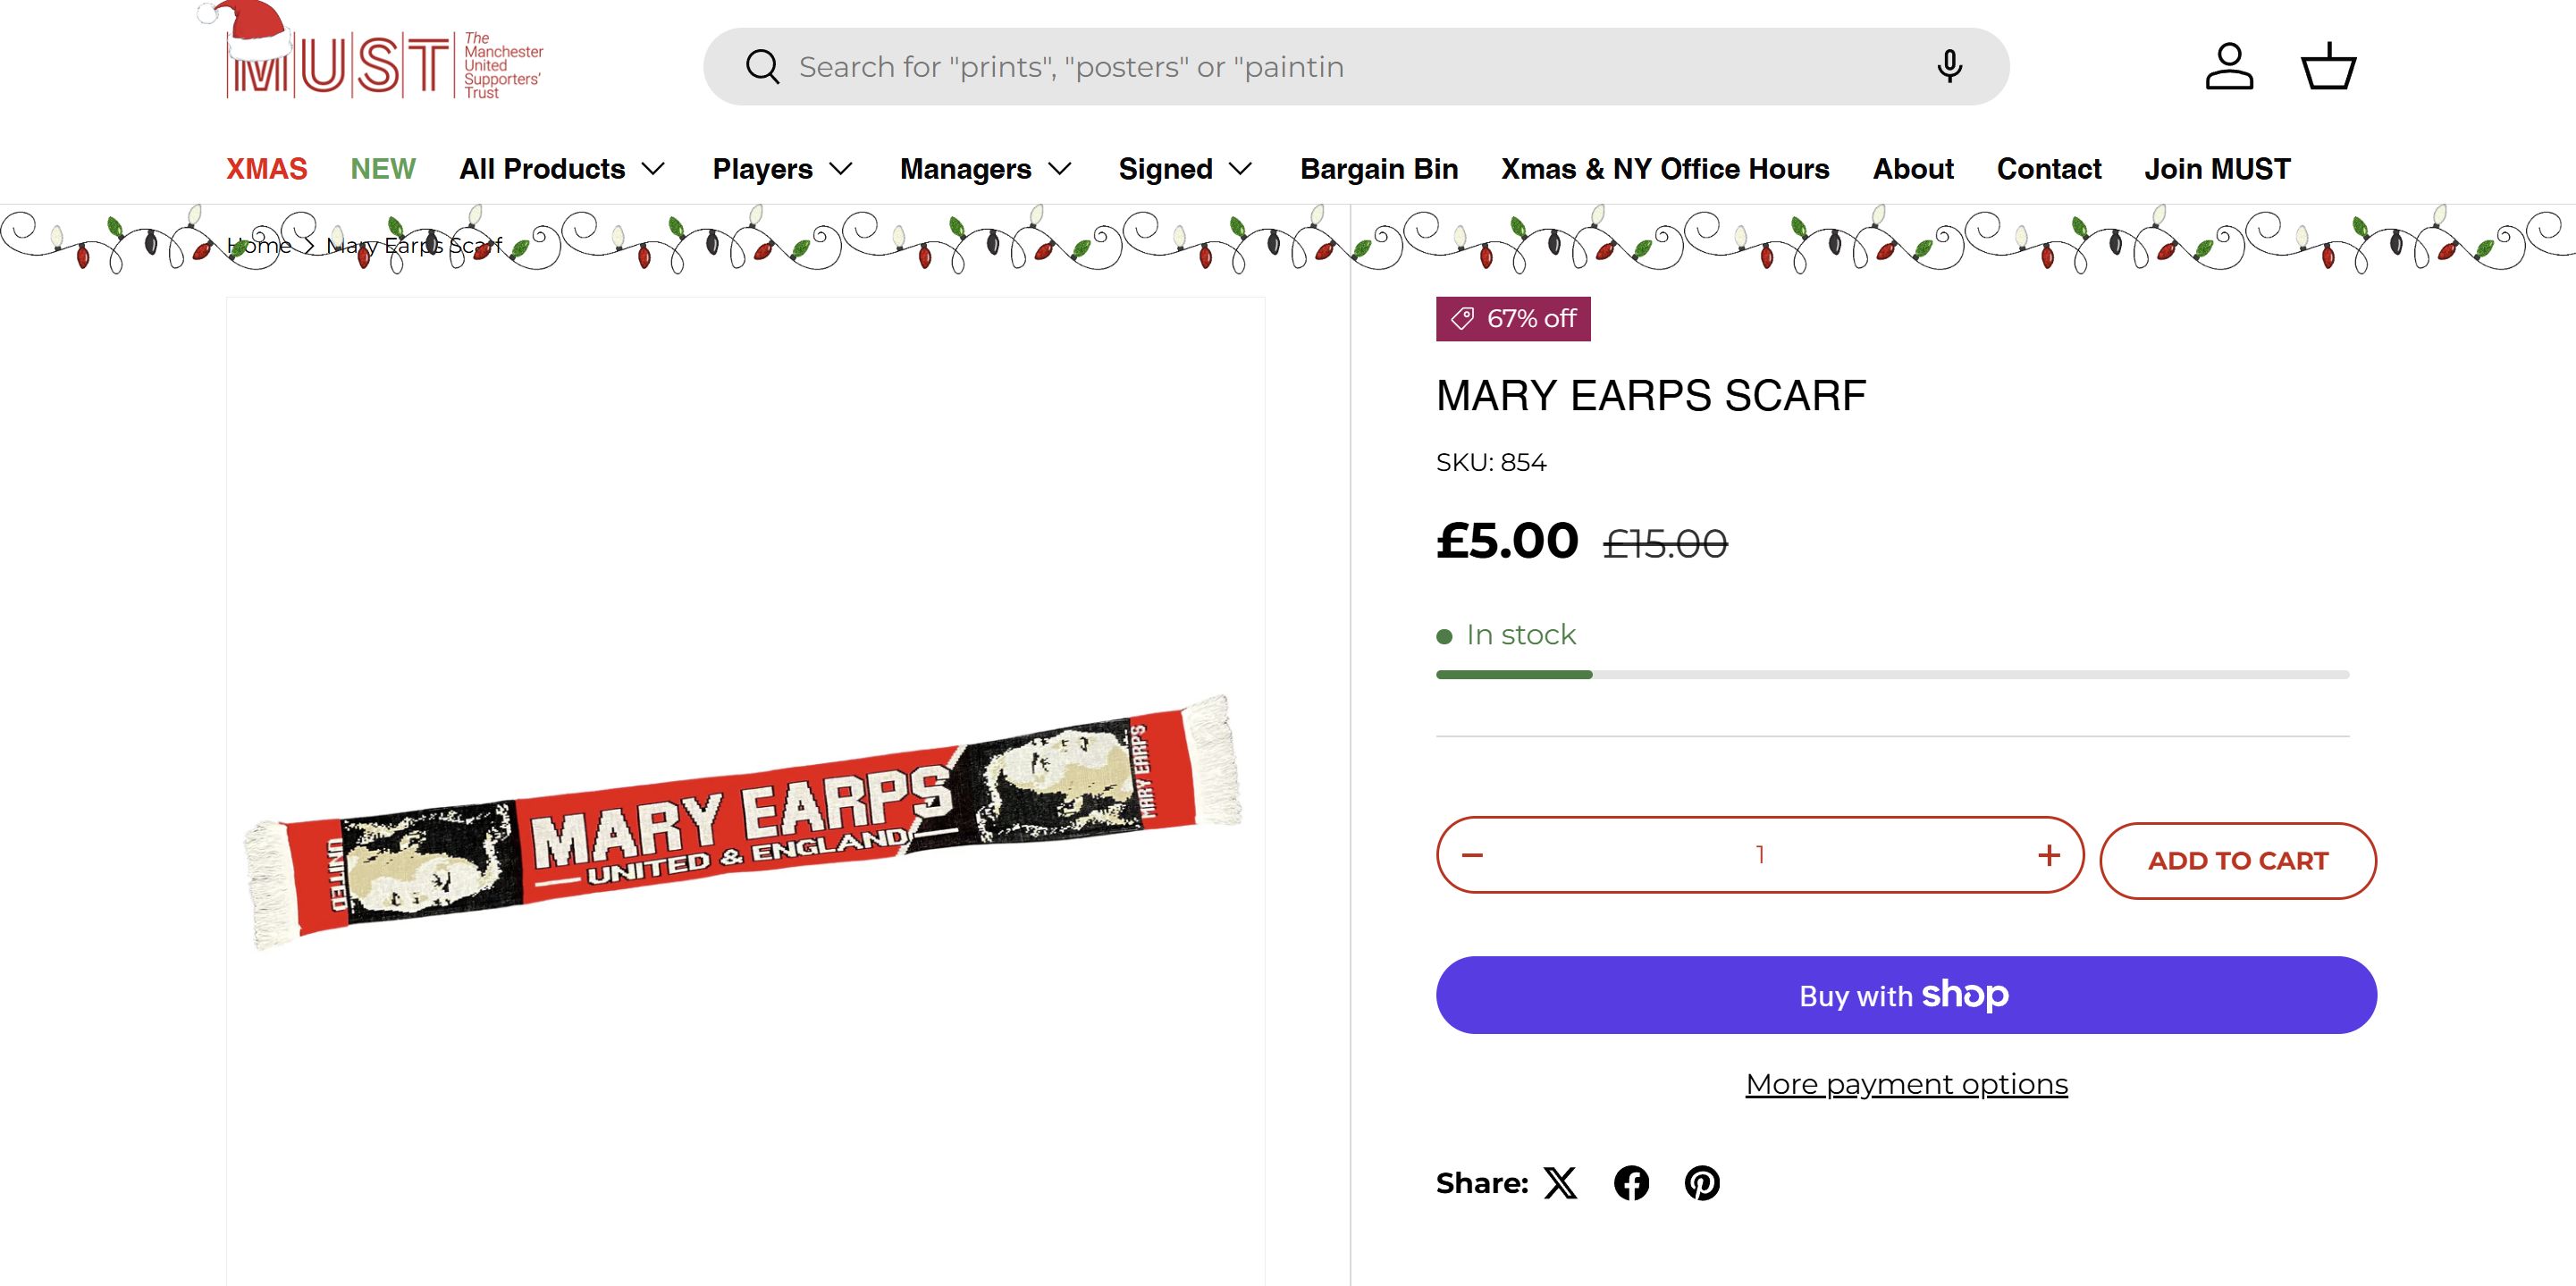Expand the Players dropdown menu
Viewport: 2576px width, 1286px height.
coord(782,169)
